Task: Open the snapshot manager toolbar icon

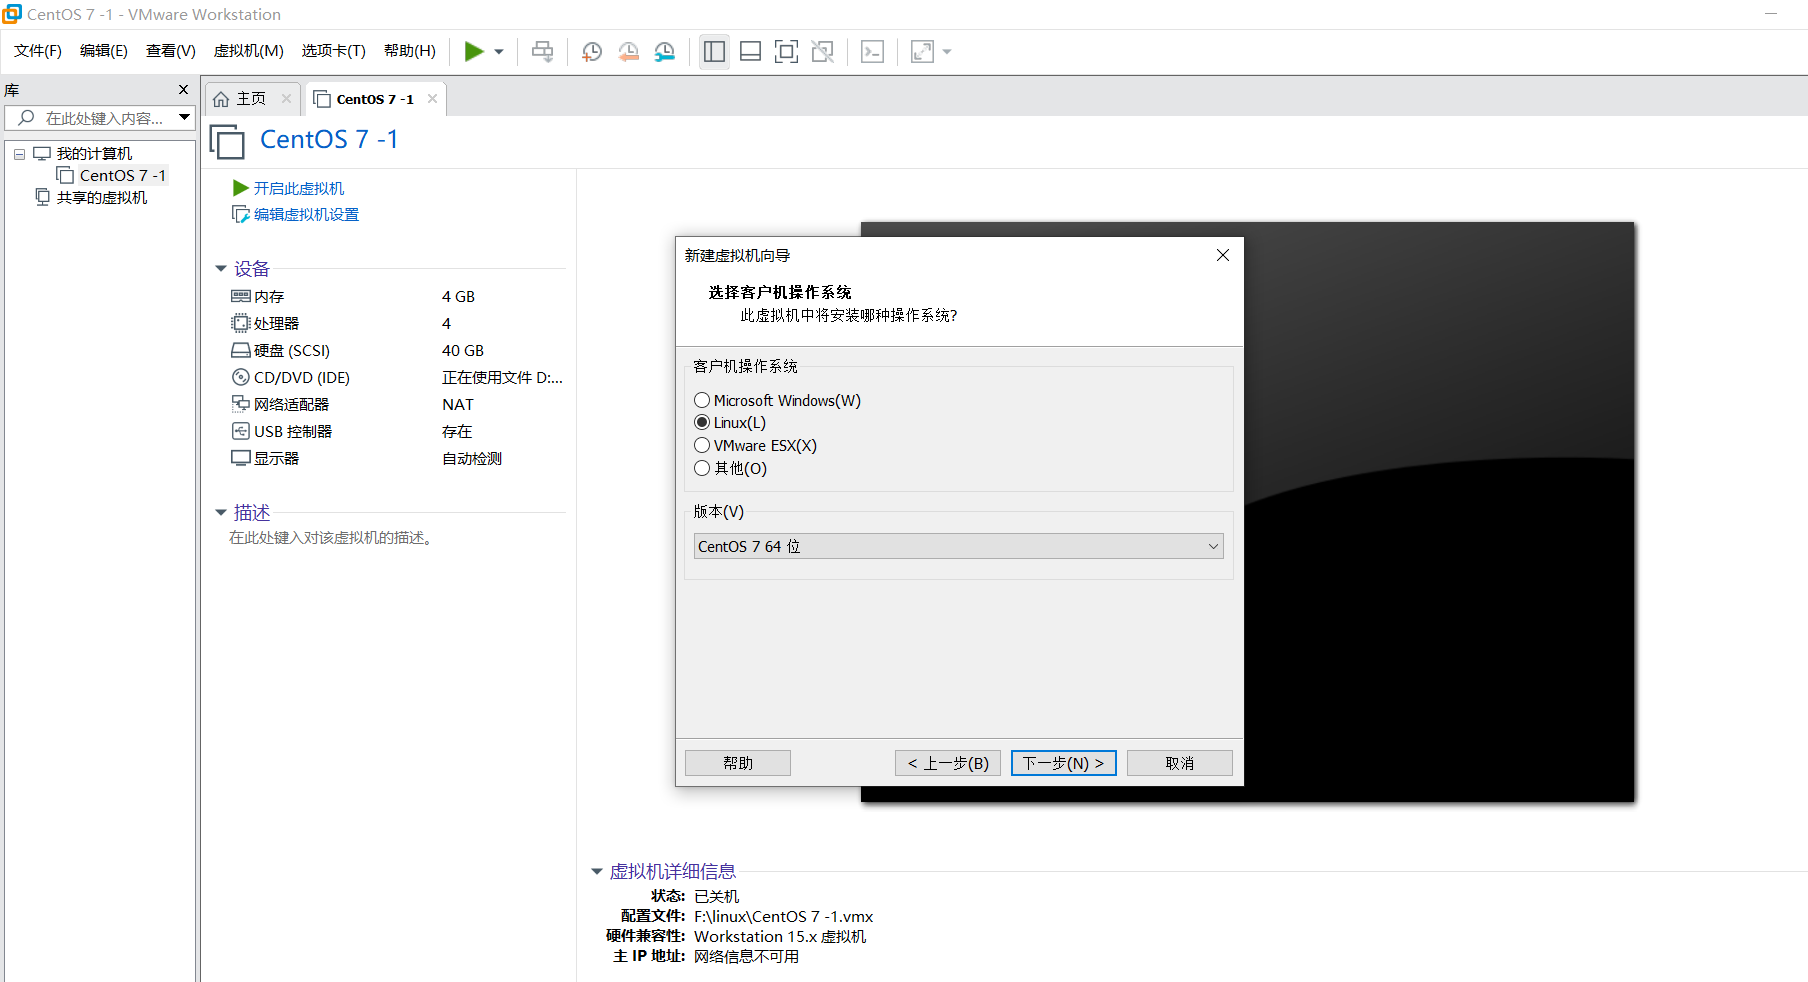Action: pyautogui.click(x=664, y=51)
